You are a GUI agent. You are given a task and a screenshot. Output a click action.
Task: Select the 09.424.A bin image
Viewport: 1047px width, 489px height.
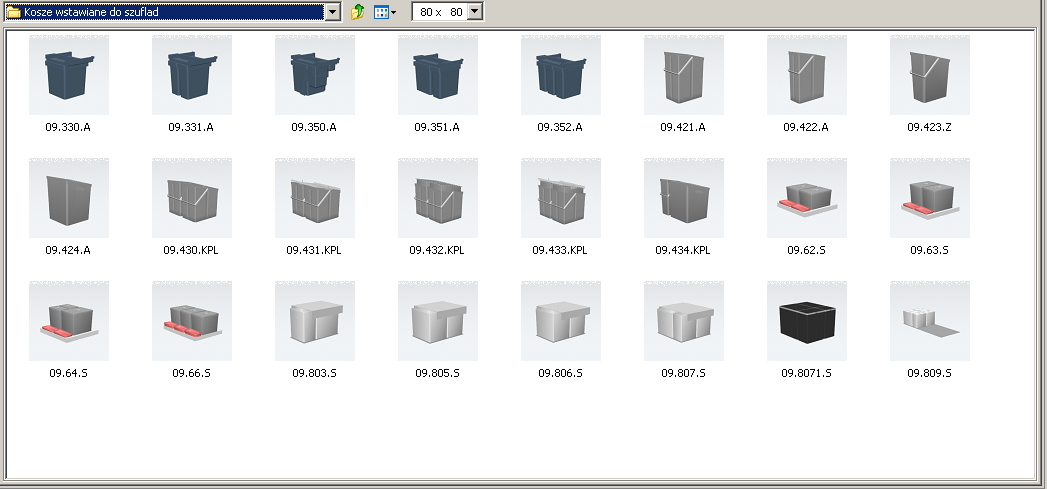(x=69, y=198)
